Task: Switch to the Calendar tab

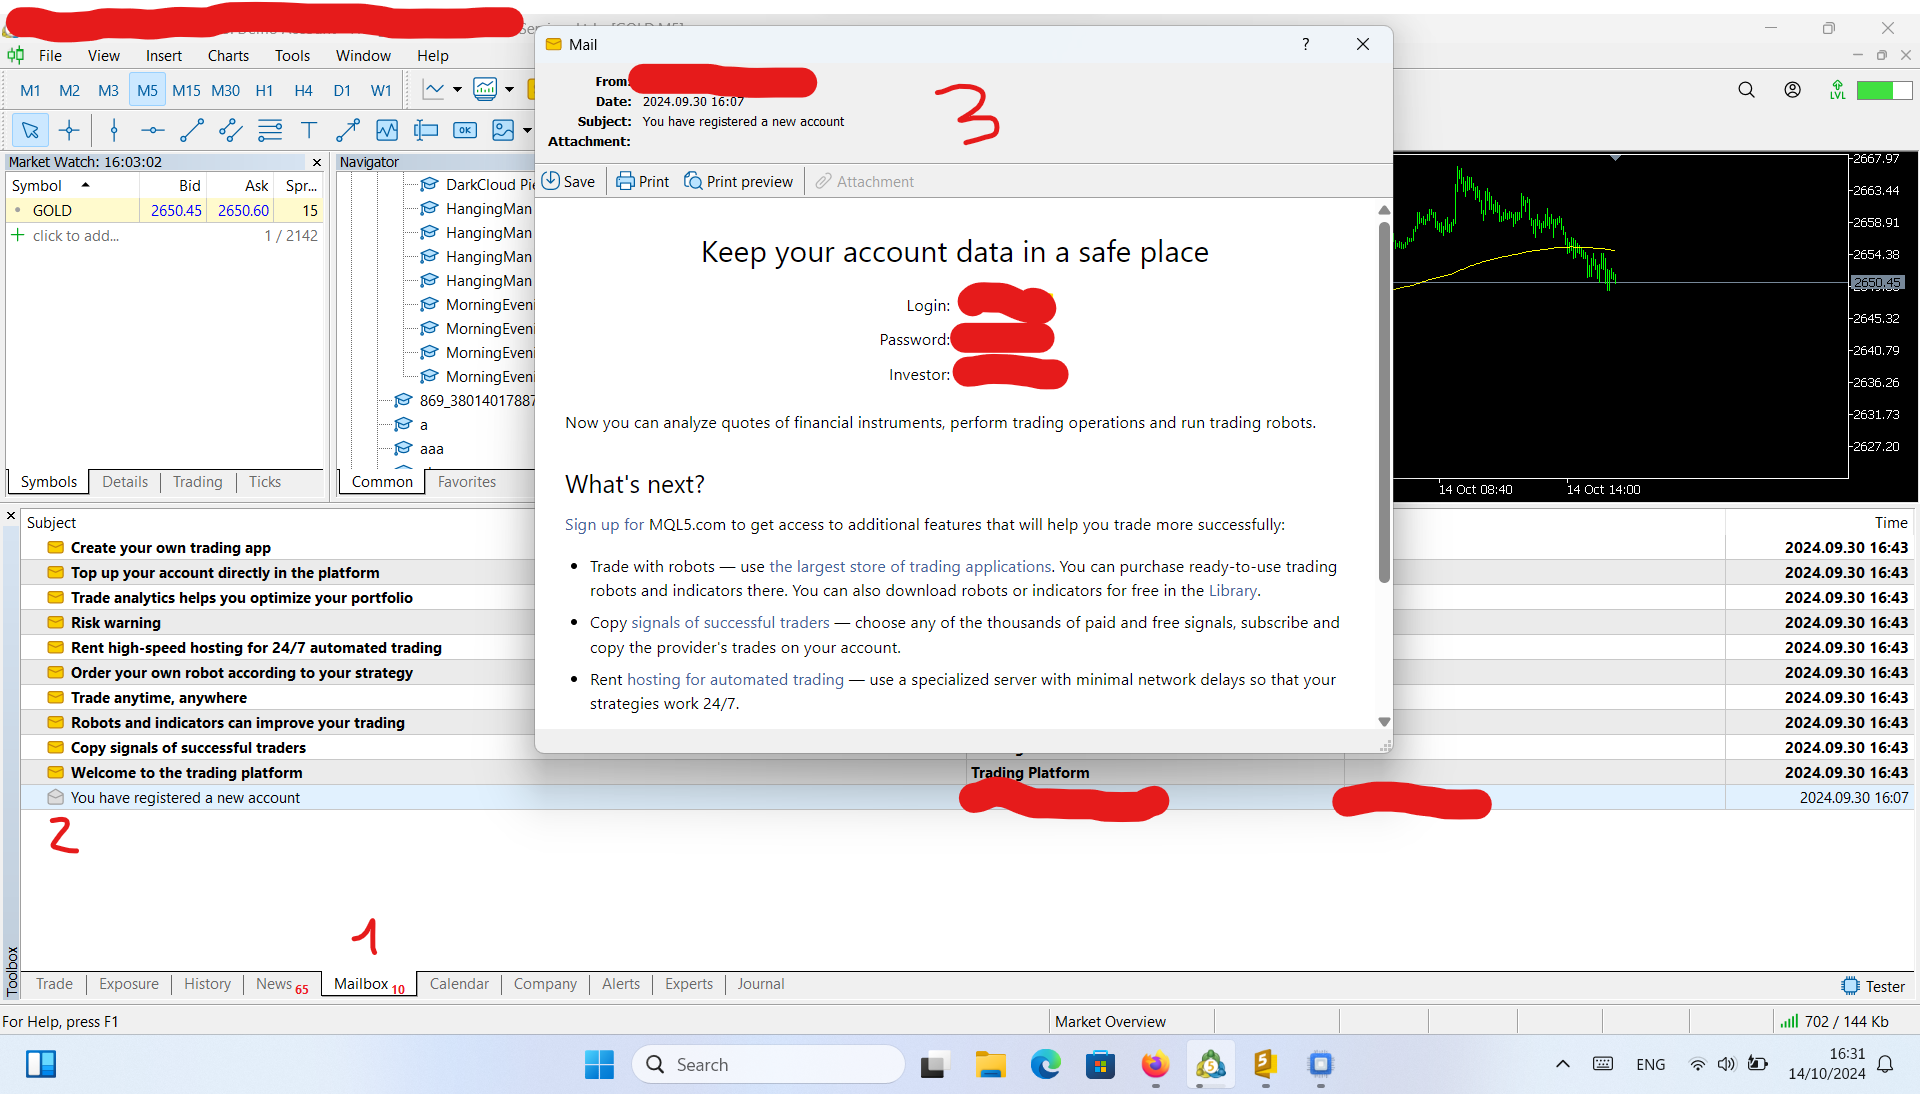Action: click(x=459, y=984)
